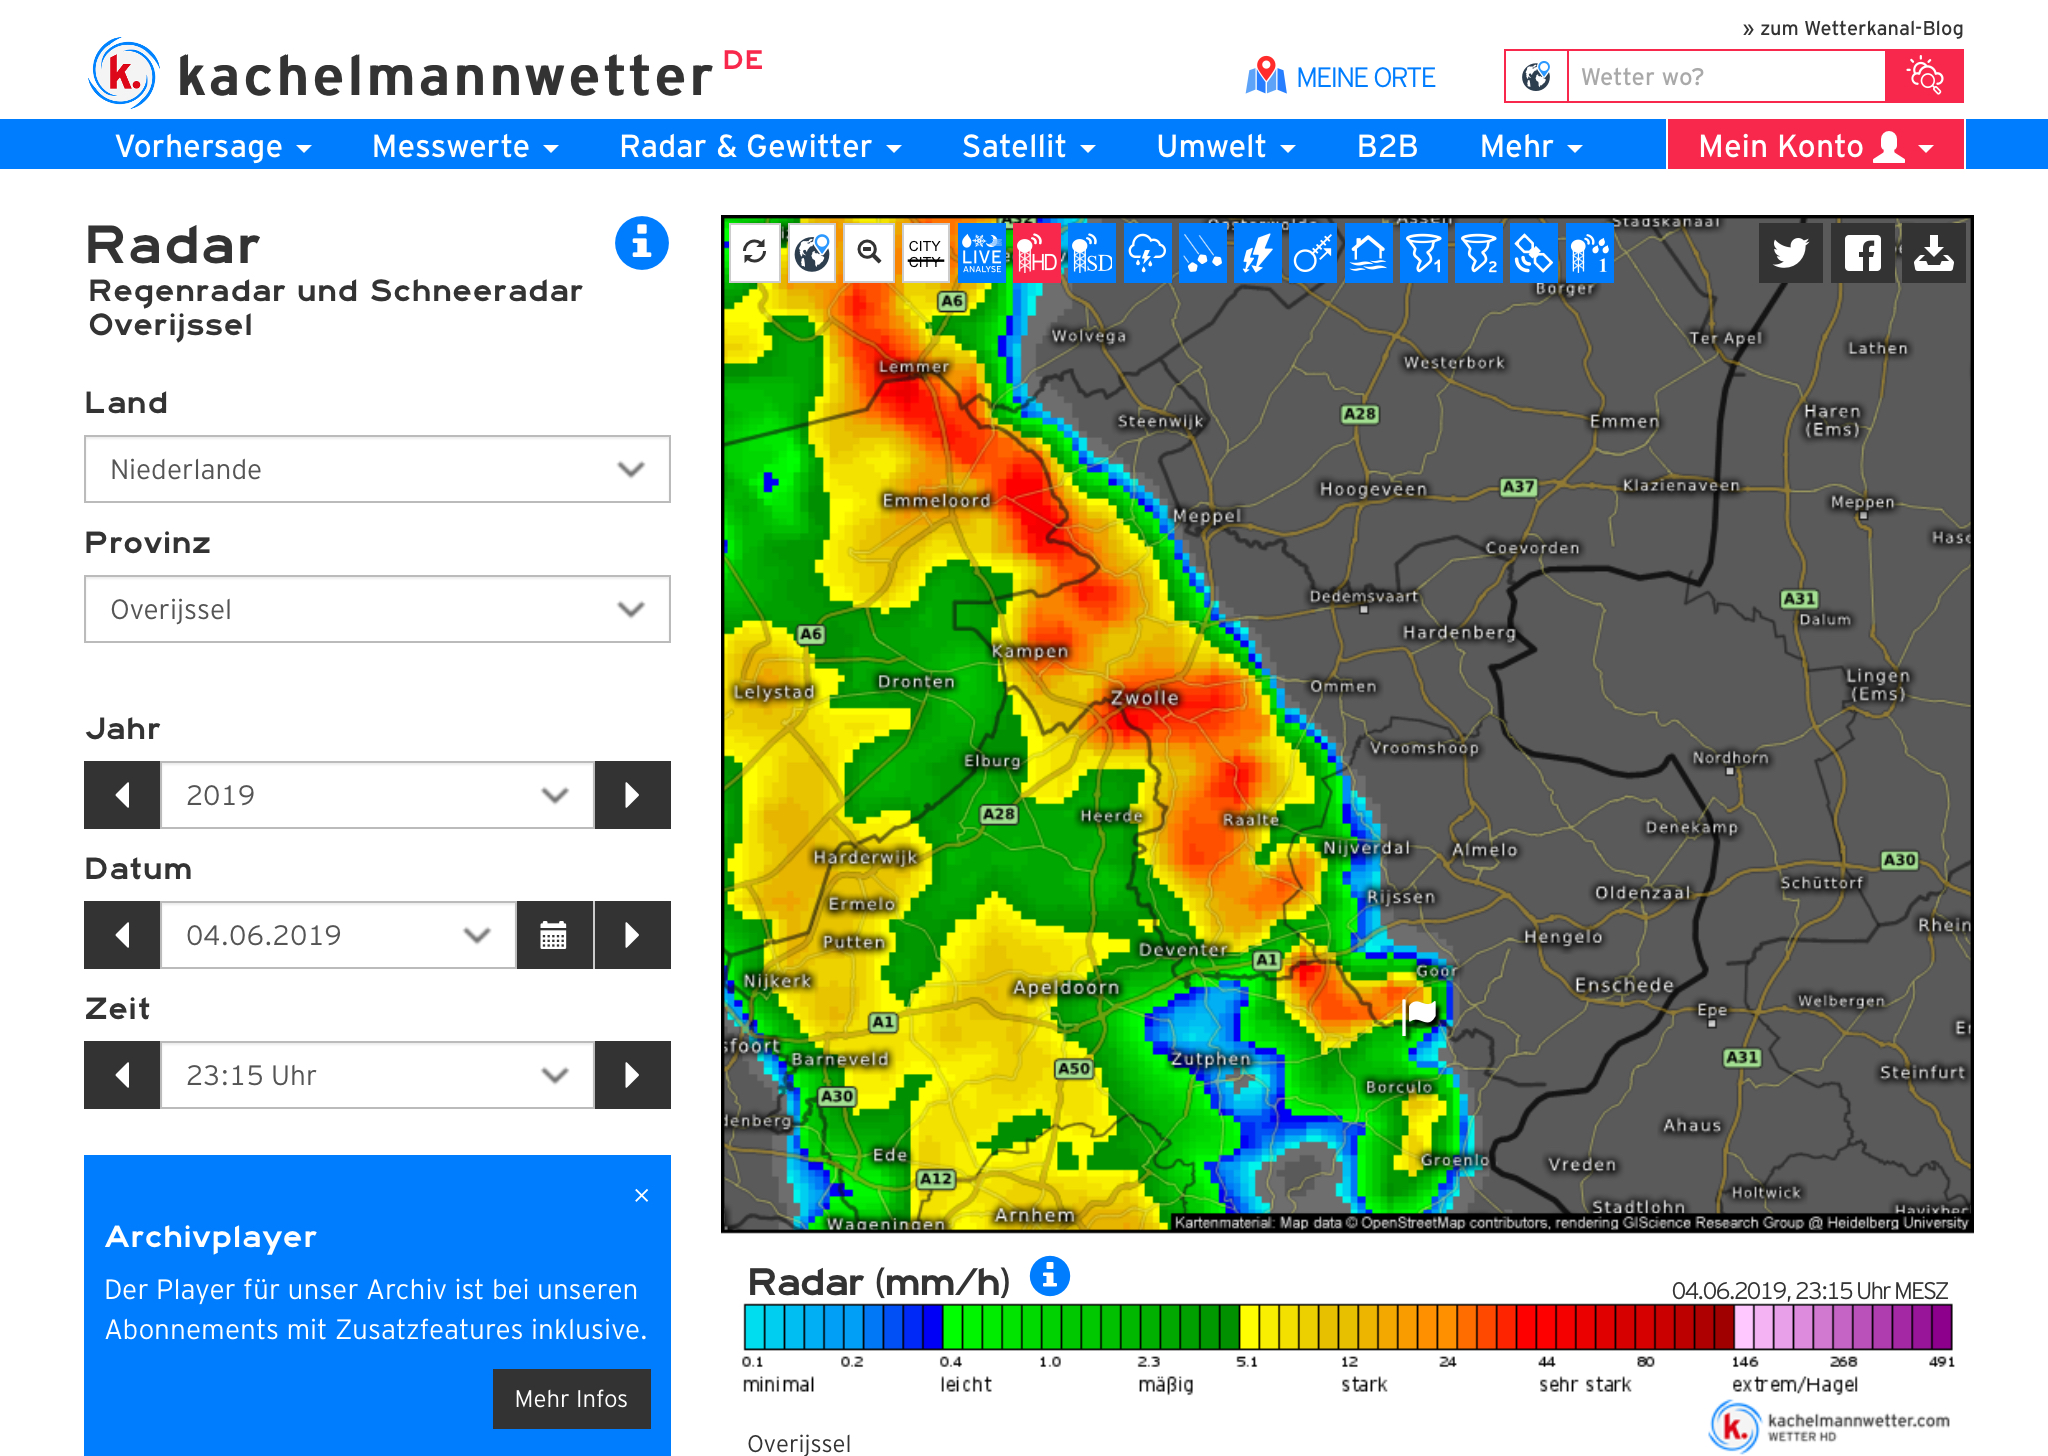
Task: Click the map refresh icon
Action: pos(755,252)
